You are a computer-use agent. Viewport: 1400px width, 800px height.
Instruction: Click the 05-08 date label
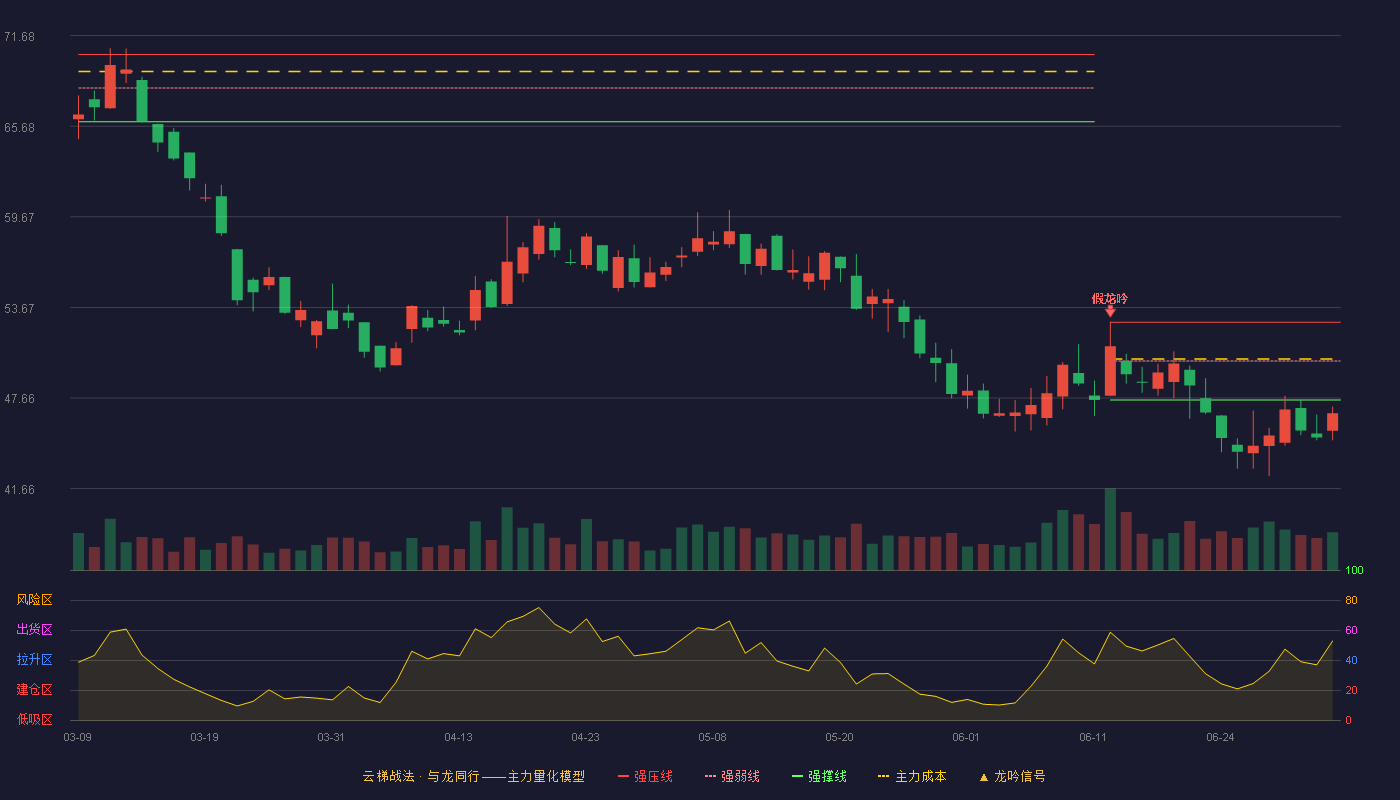(x=712, y=737)
